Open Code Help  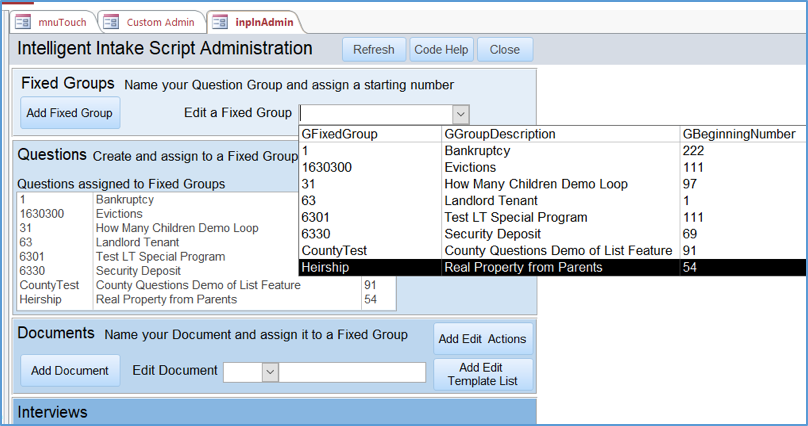441,50
